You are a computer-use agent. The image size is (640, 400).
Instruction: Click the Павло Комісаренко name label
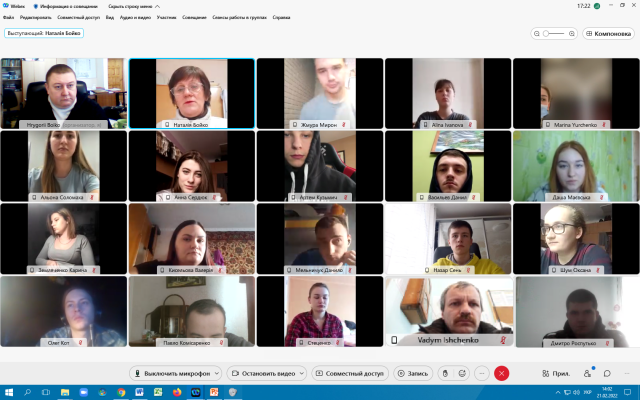187,343
